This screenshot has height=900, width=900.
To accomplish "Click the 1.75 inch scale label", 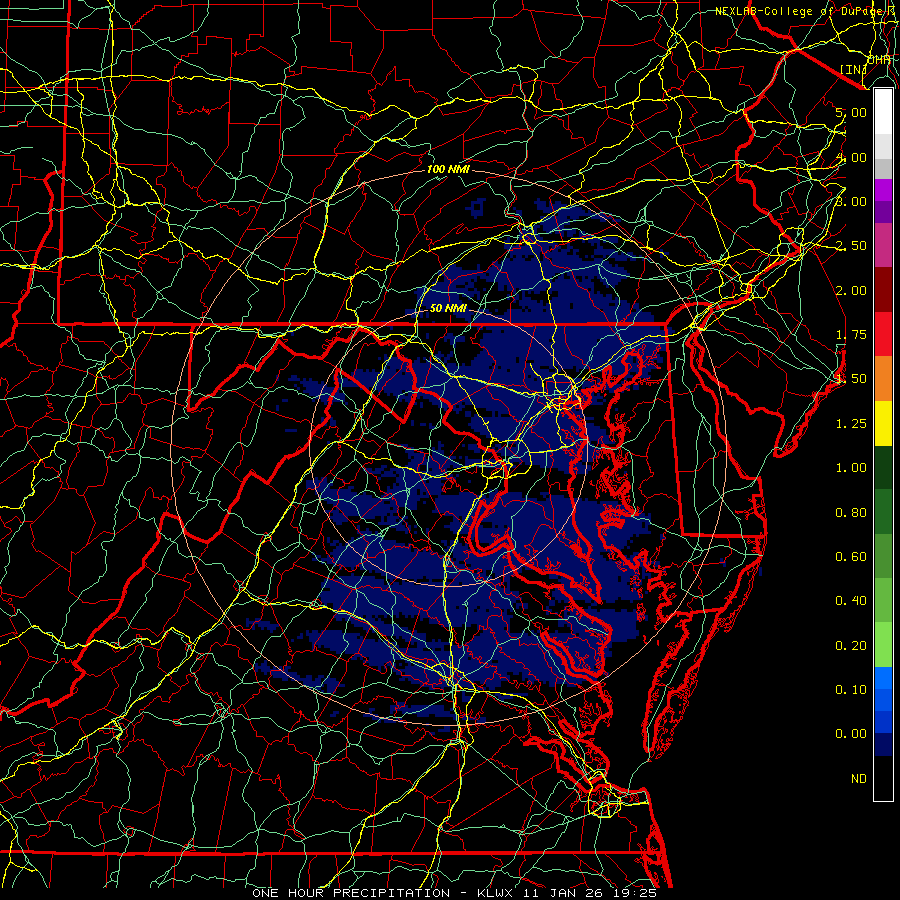I will coord(851,335).
